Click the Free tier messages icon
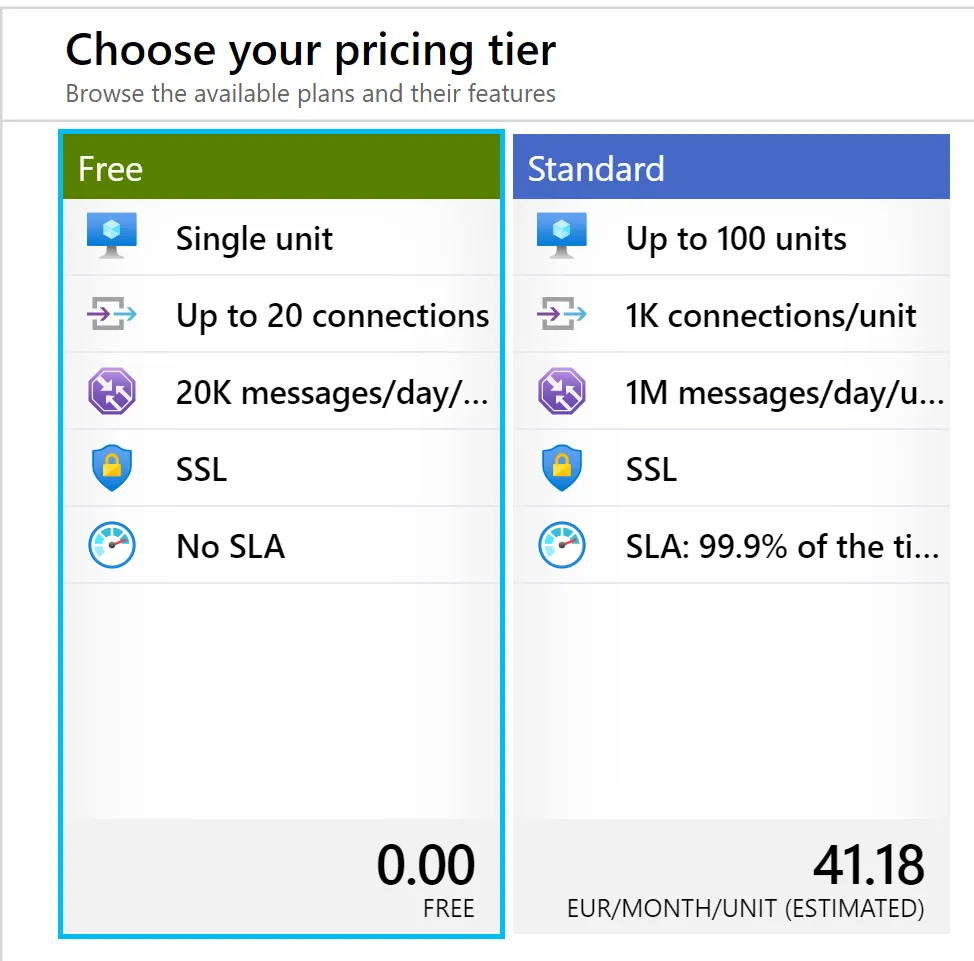The width and height of the screenshot is (974, 961). [112, 392]
